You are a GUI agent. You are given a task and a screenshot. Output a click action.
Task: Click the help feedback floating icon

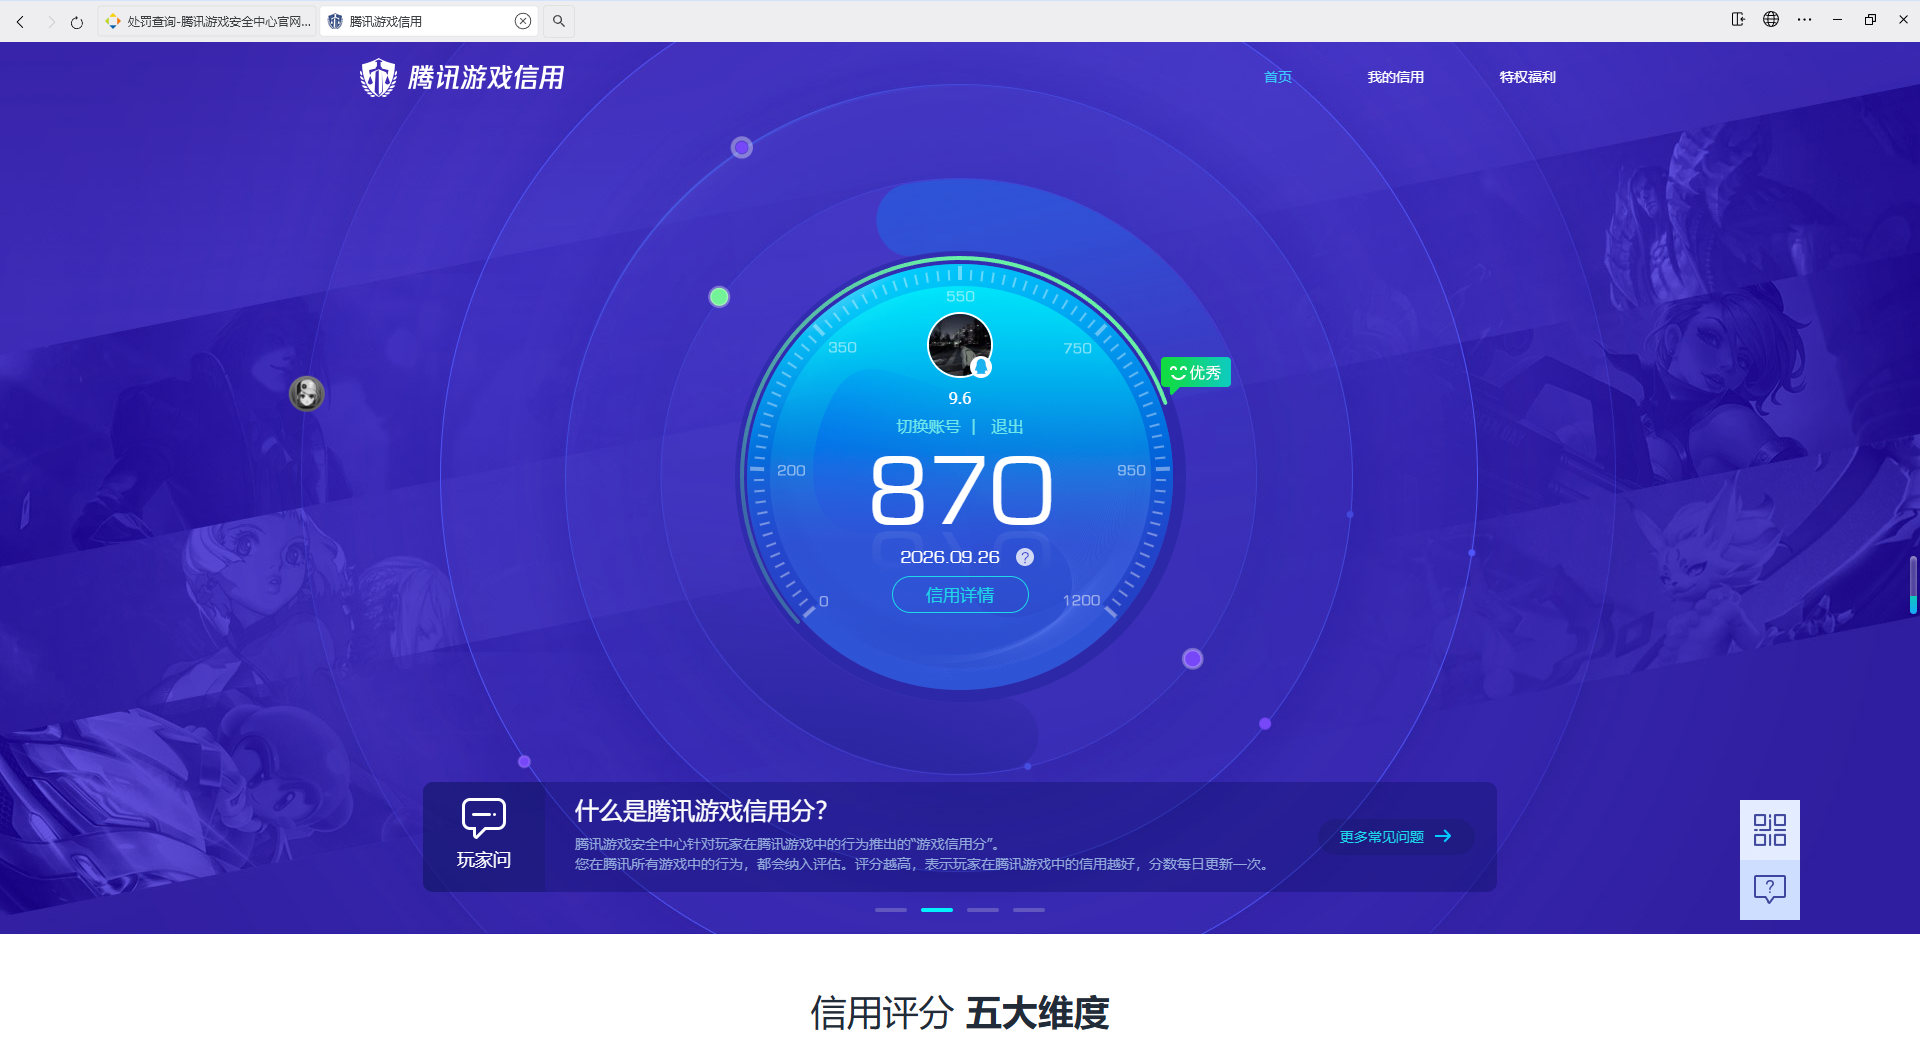1770,889
